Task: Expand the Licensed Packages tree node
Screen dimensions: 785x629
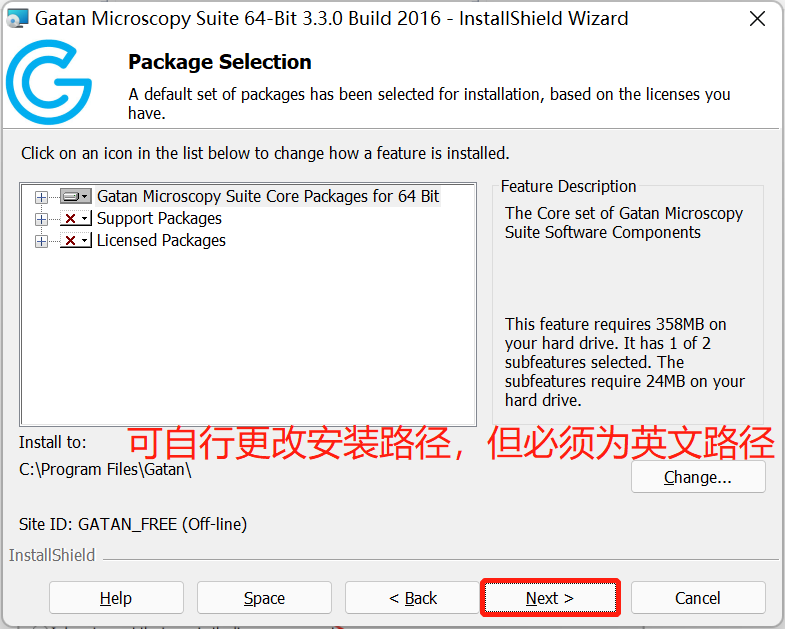Action: coord(42,241)
